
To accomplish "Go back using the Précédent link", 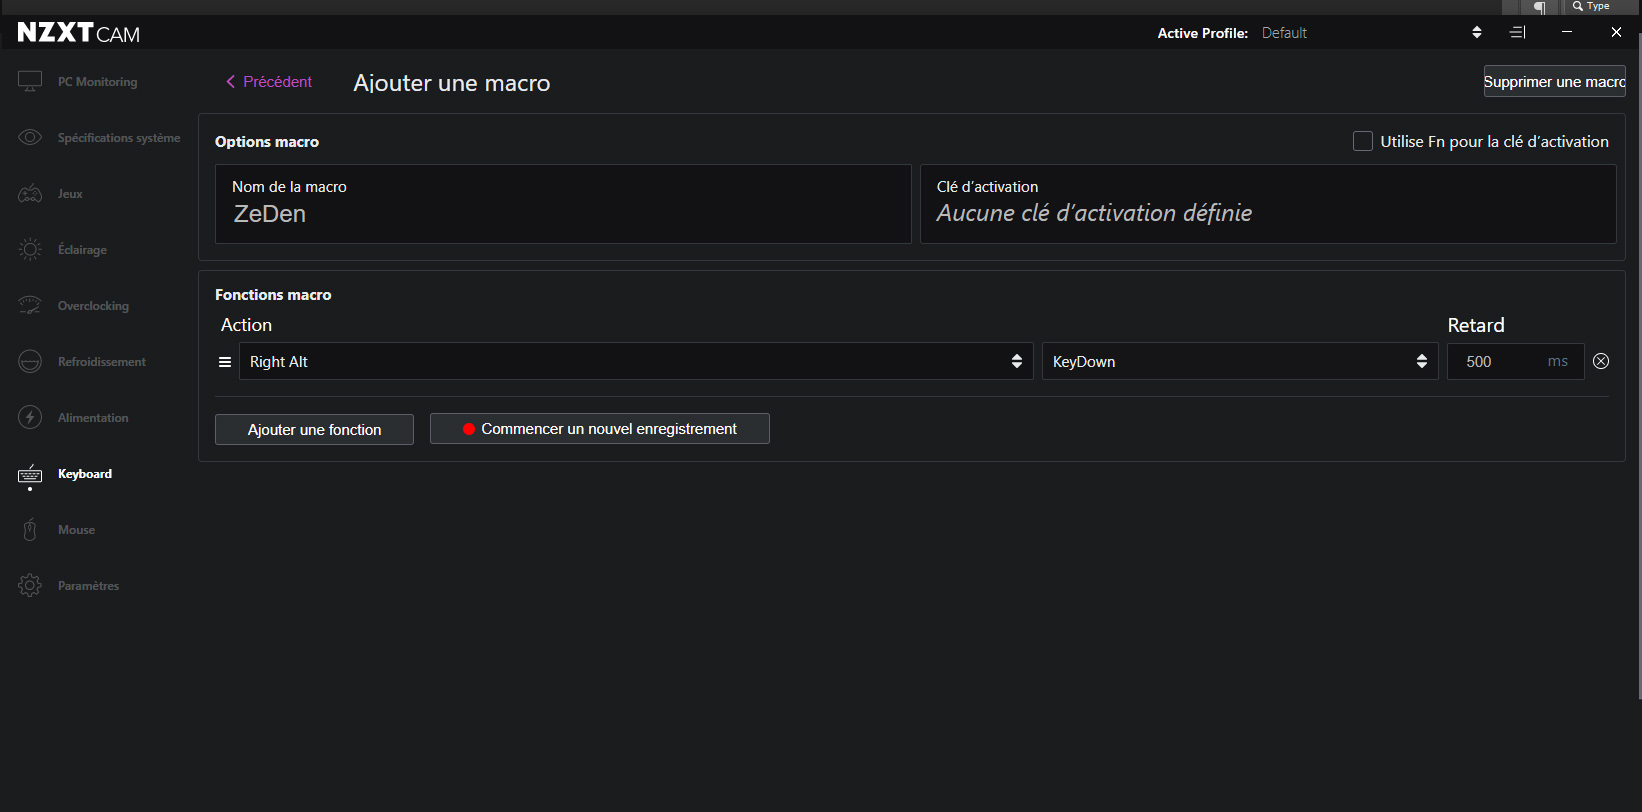I will pos(269,82).
